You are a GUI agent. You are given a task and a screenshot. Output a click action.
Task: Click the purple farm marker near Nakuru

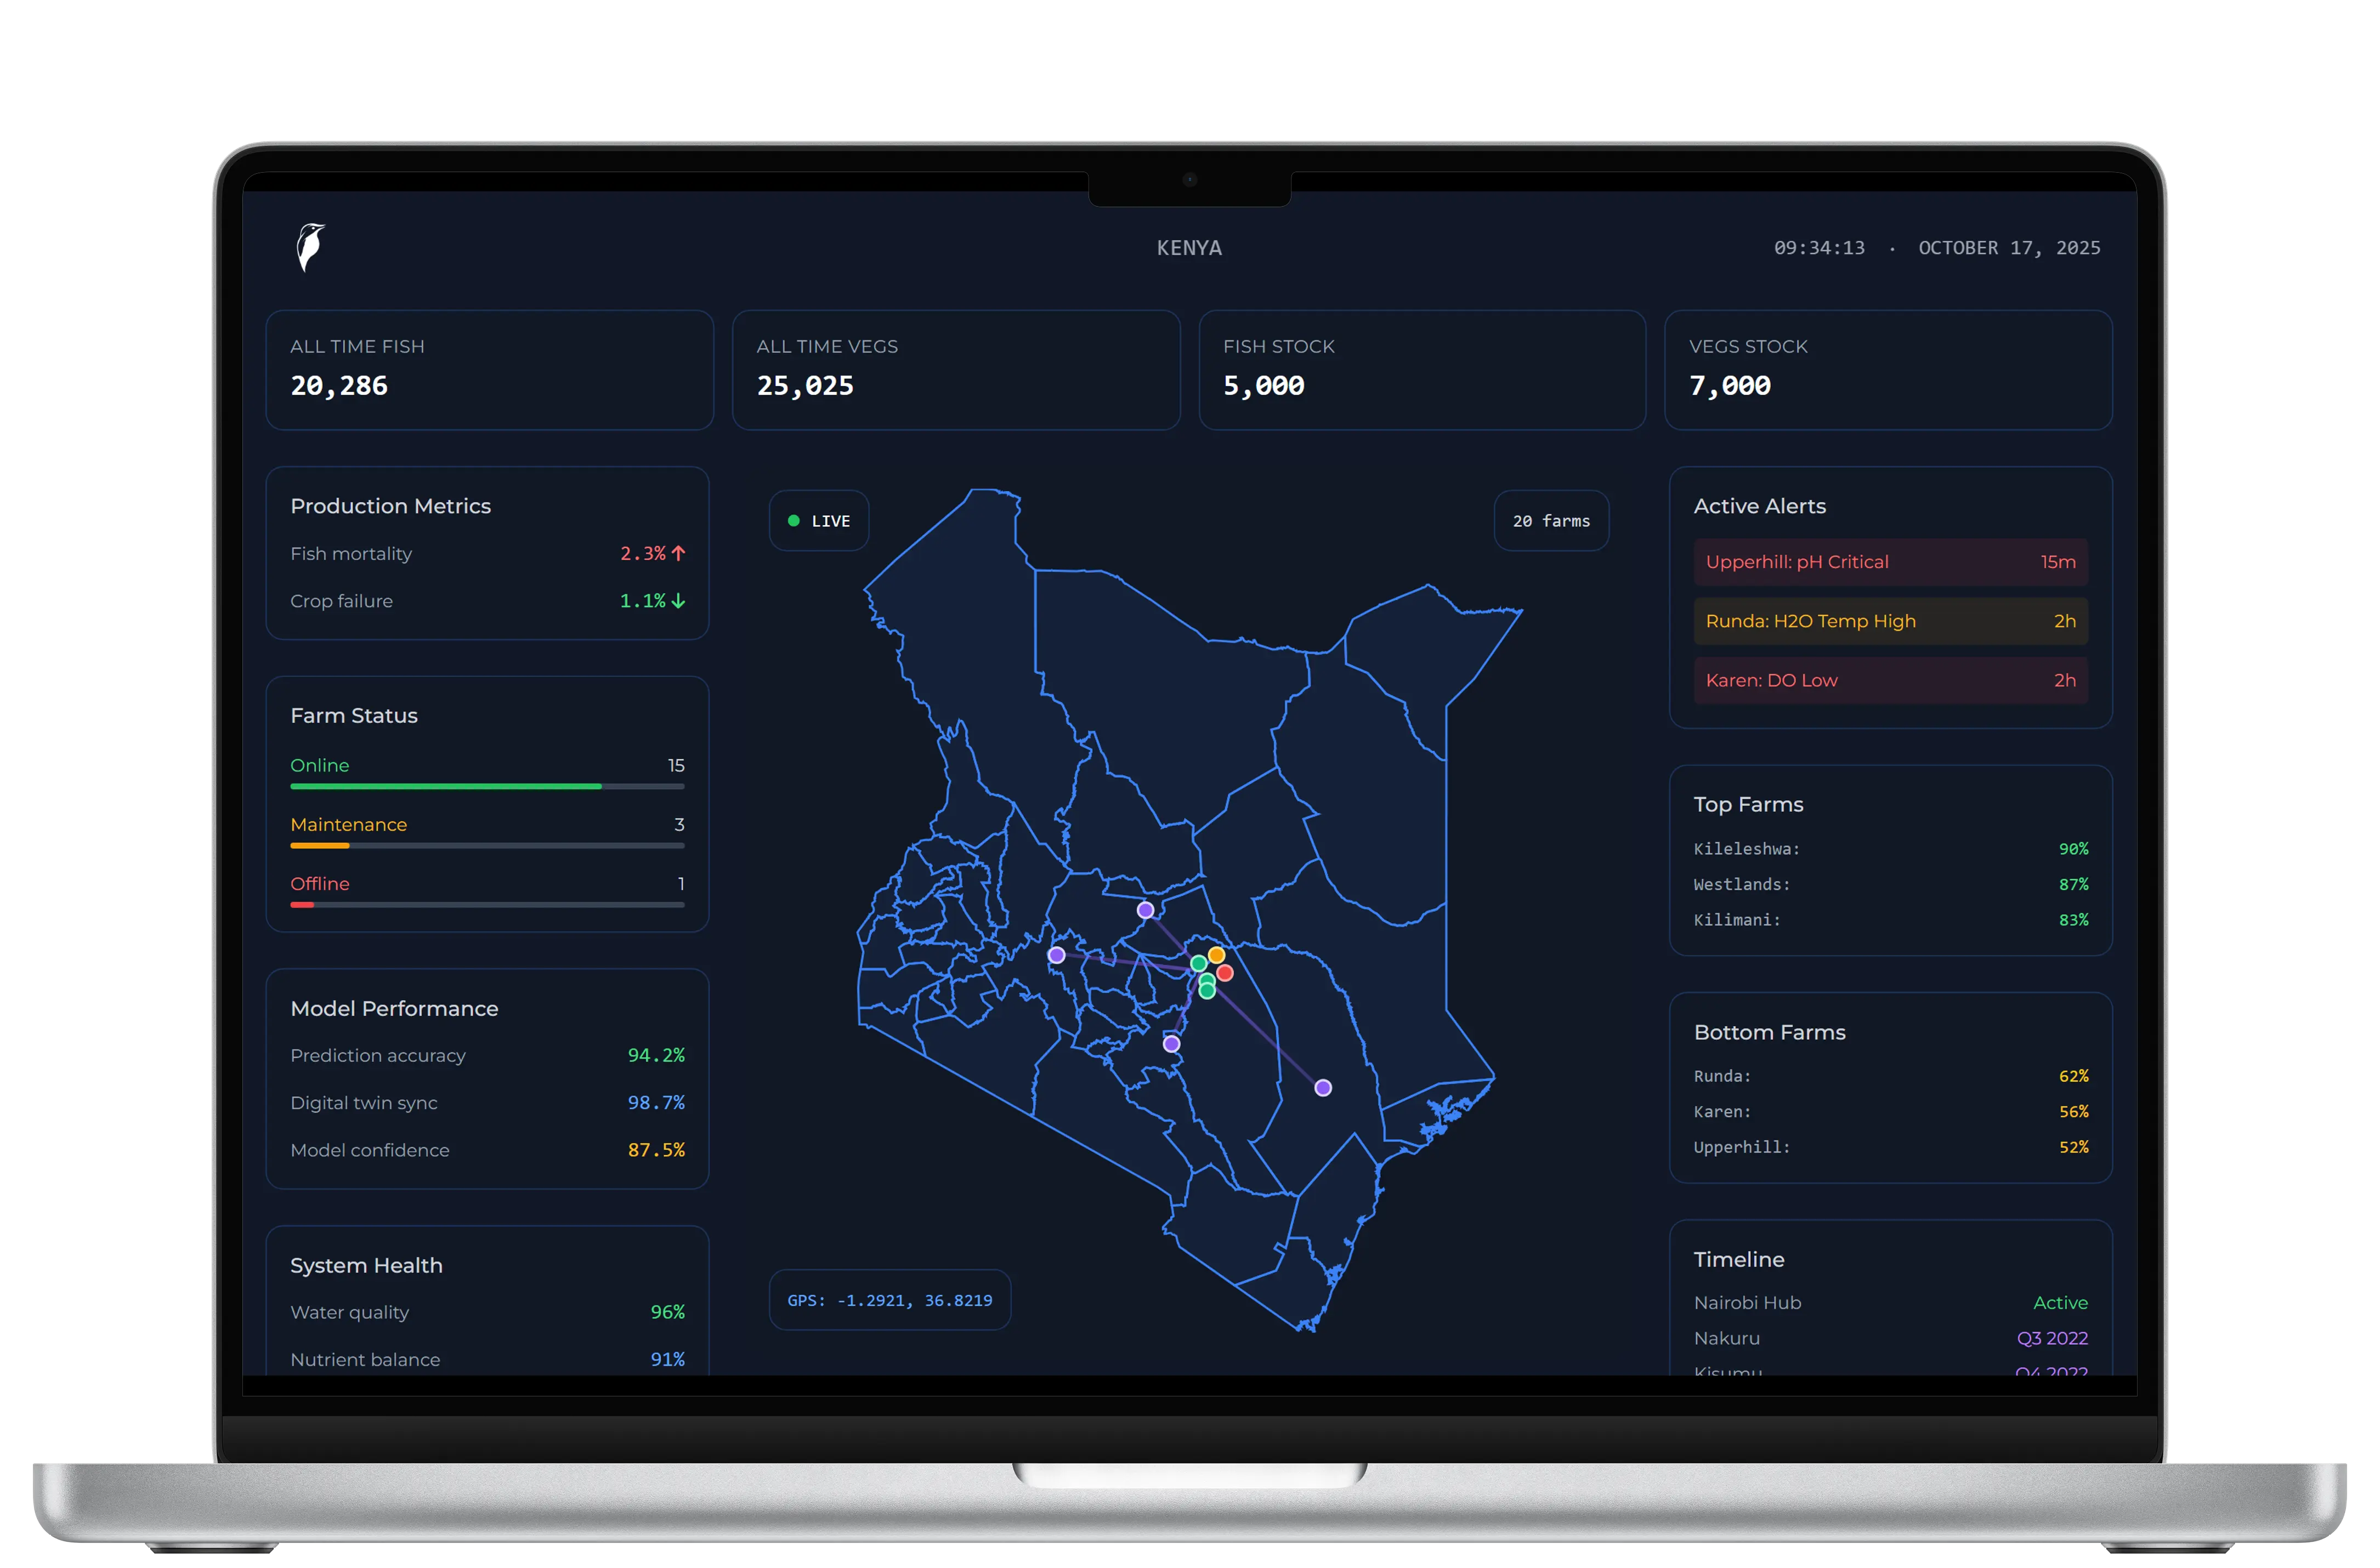[x=1056, y=954]
